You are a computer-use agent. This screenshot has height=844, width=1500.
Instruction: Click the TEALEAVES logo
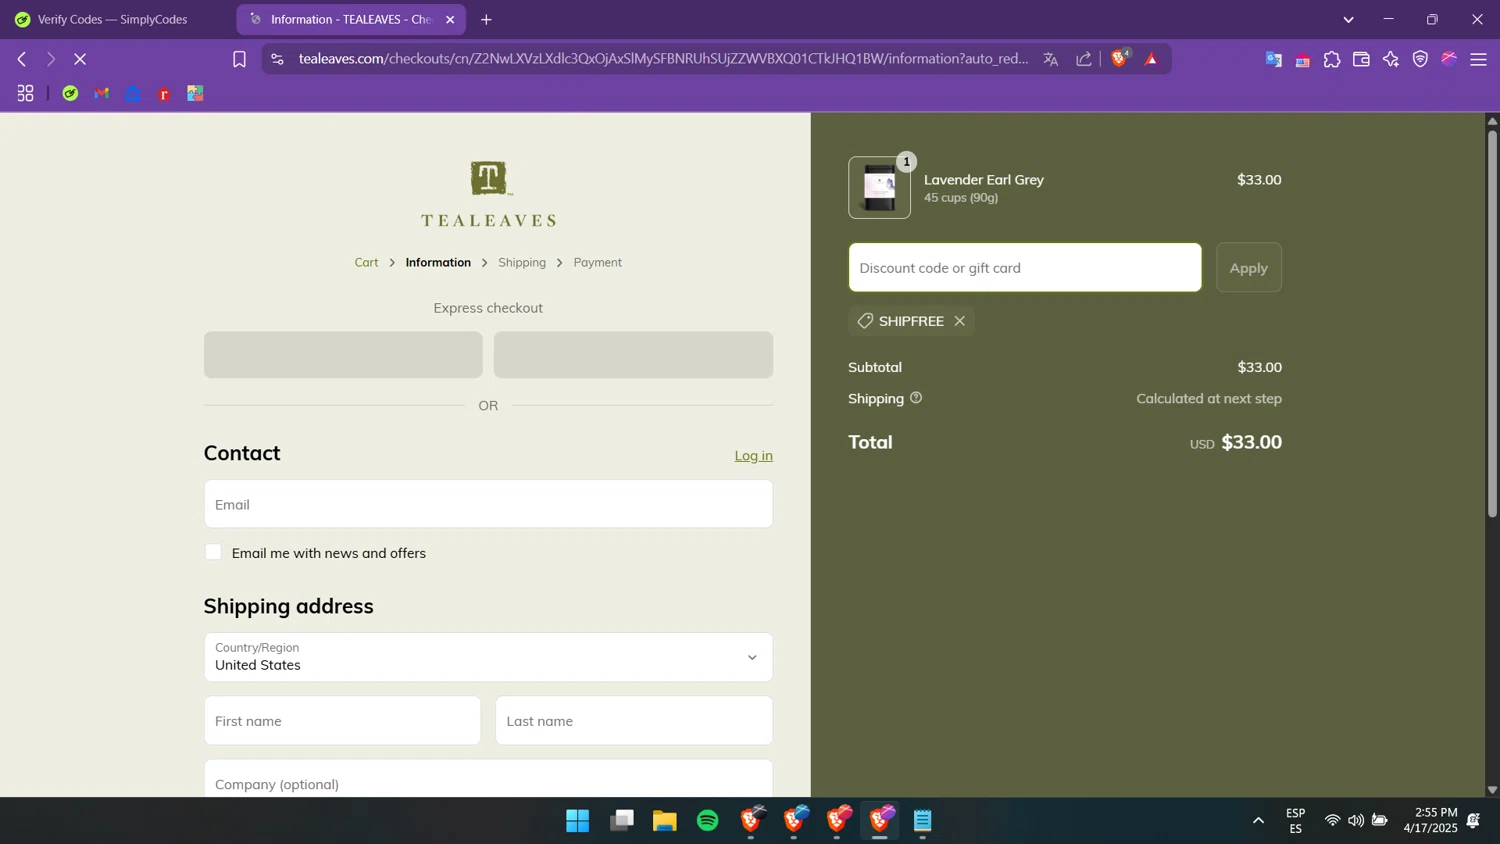488,194
